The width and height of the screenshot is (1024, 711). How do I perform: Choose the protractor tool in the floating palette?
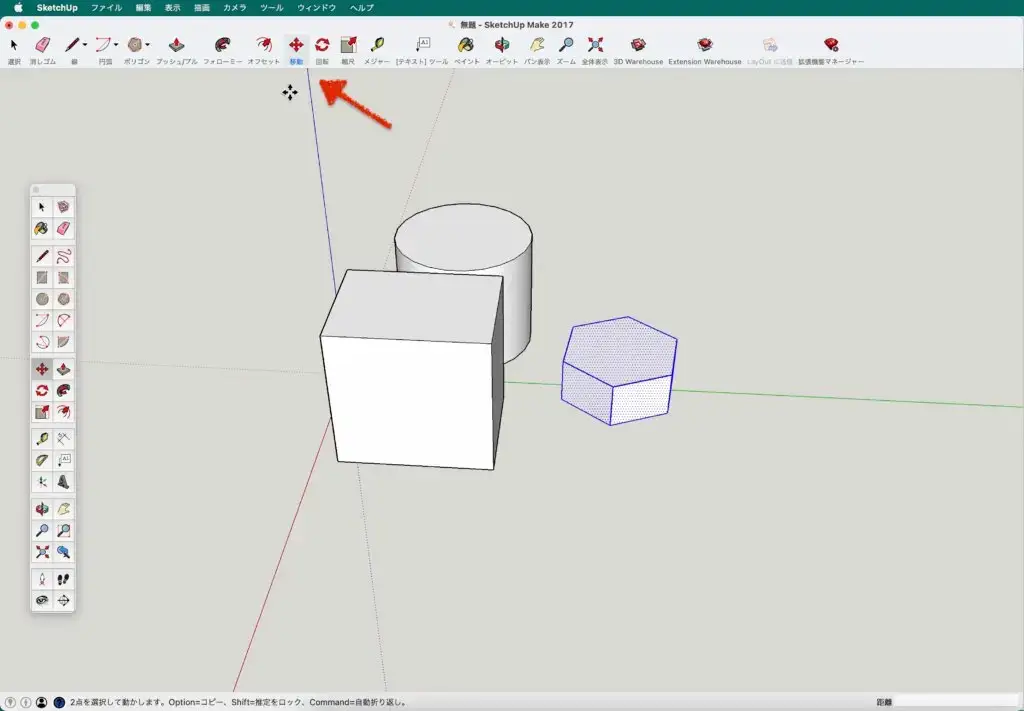tap(42, 460)
